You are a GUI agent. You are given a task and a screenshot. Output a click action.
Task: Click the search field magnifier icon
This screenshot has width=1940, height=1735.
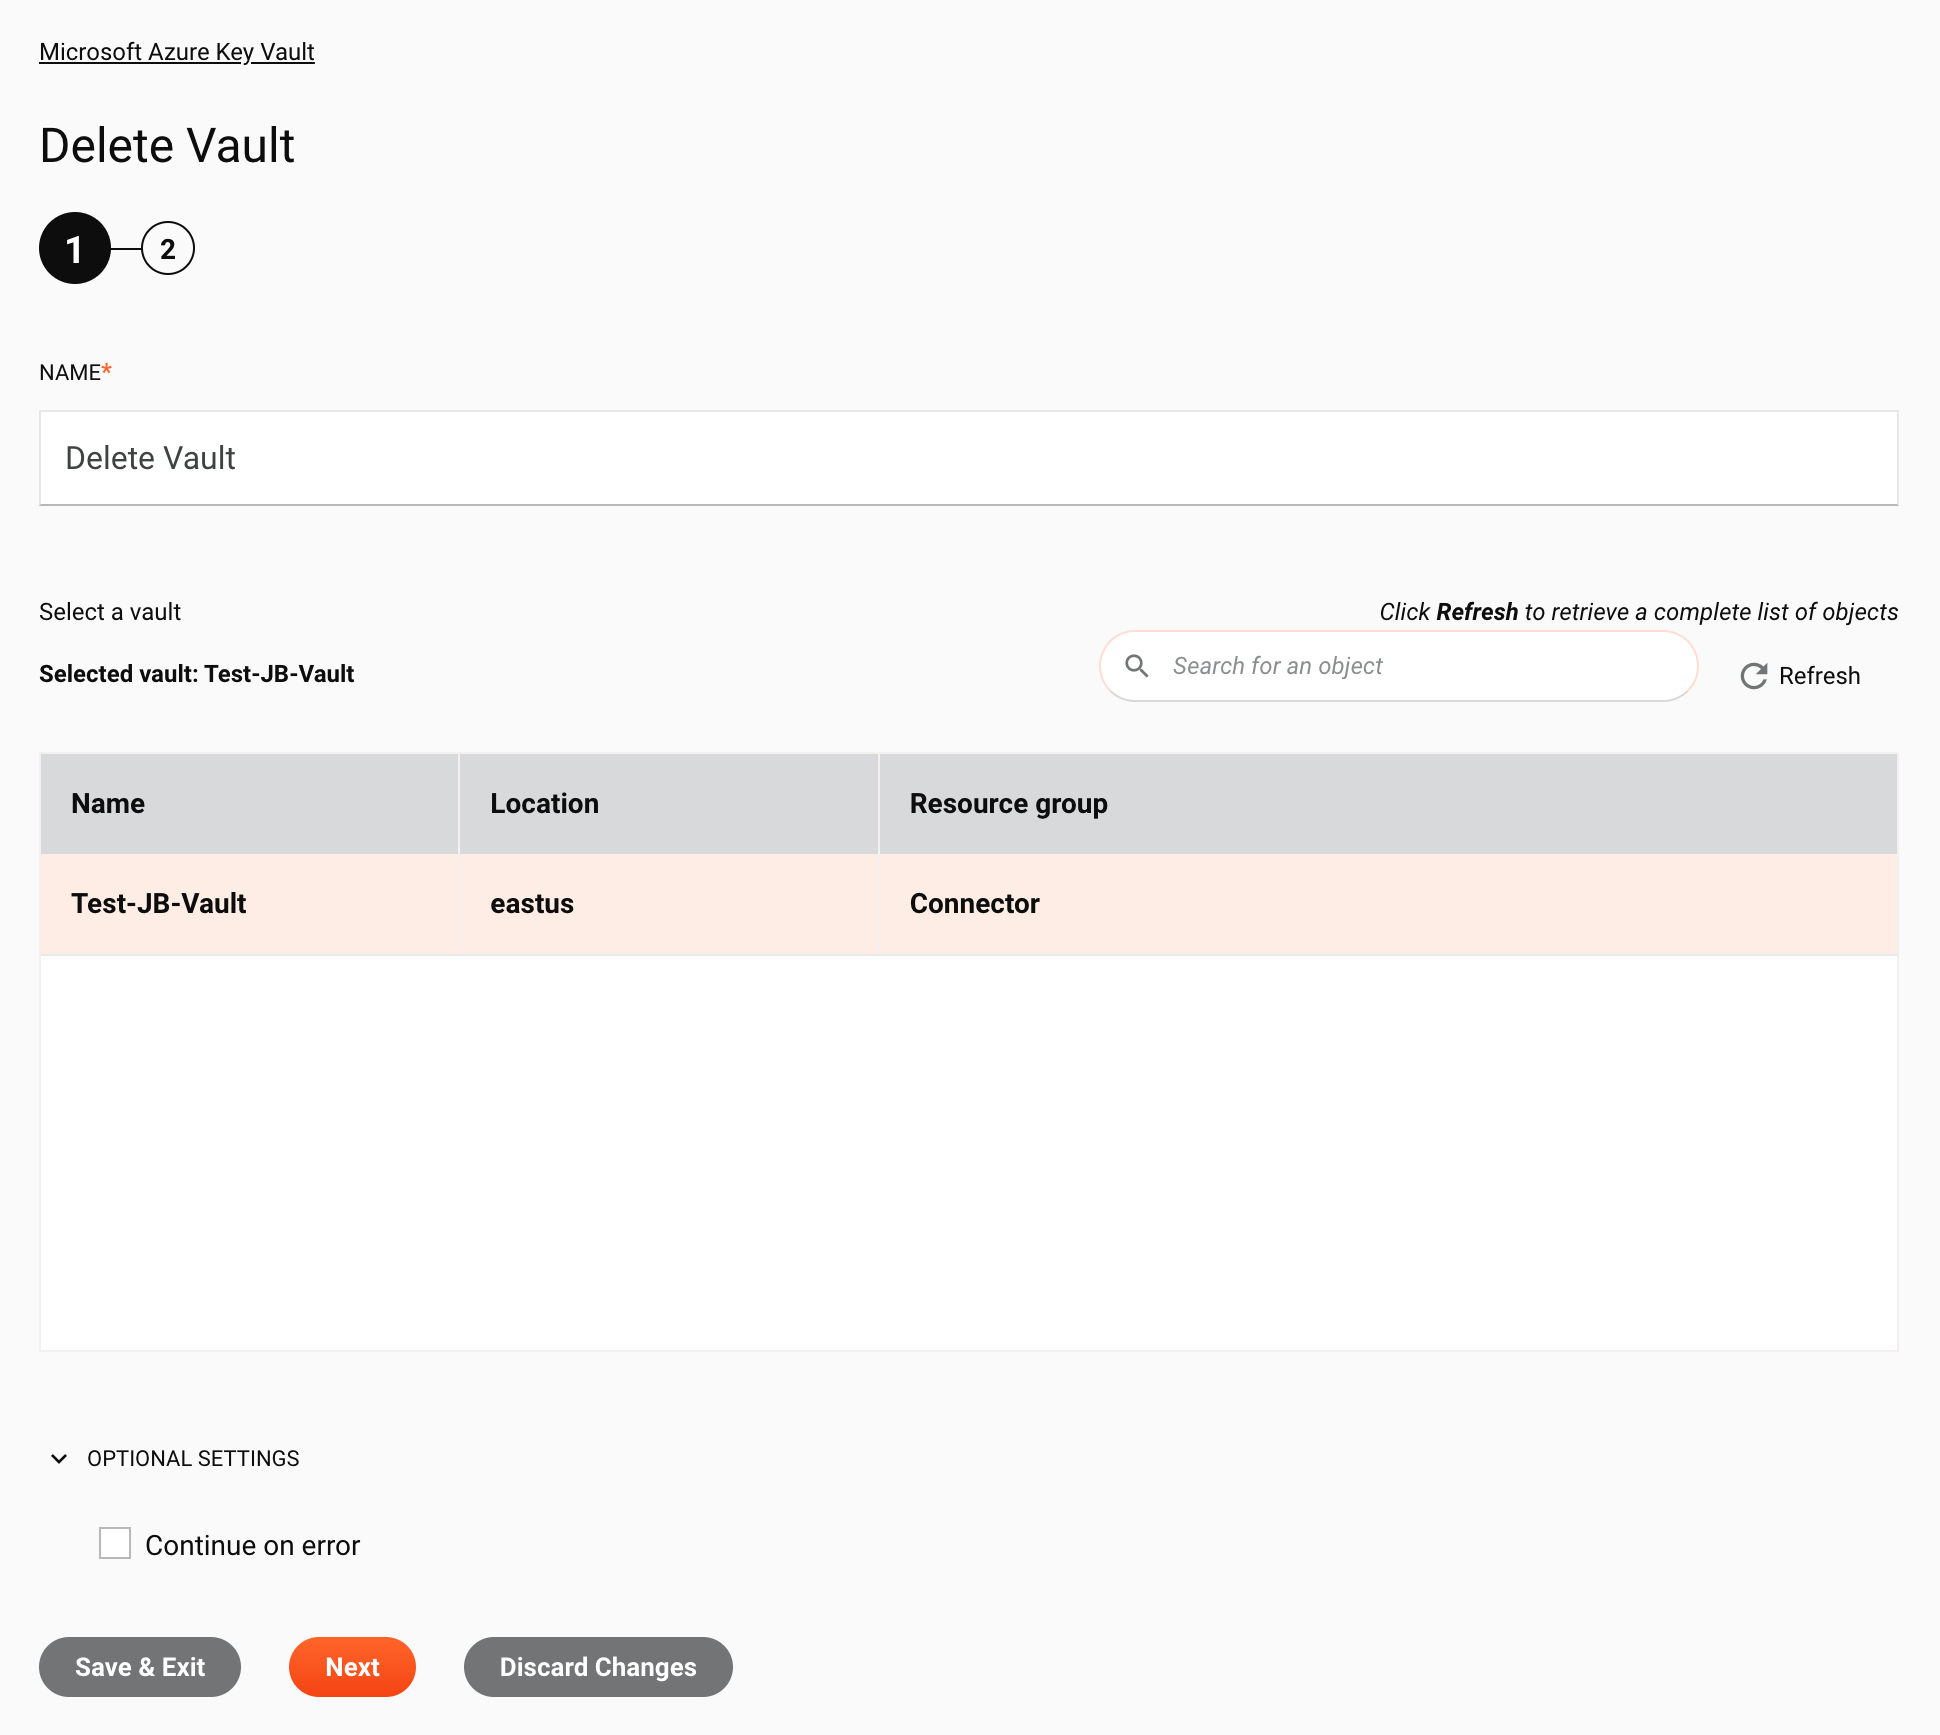pyautogui.click(x=1138, y=665)
